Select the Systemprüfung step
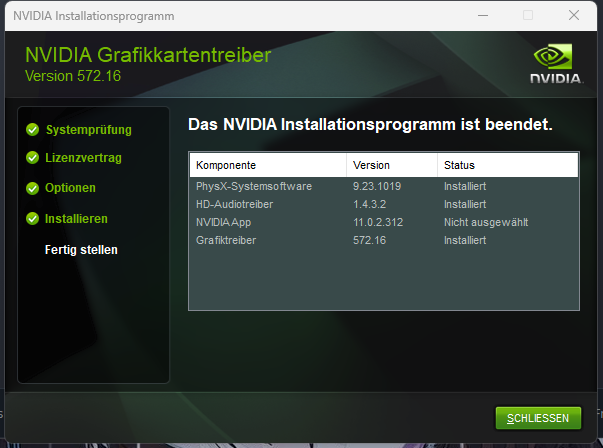The width and height of the screenshot is (603, 448). [x=89, y=130]
